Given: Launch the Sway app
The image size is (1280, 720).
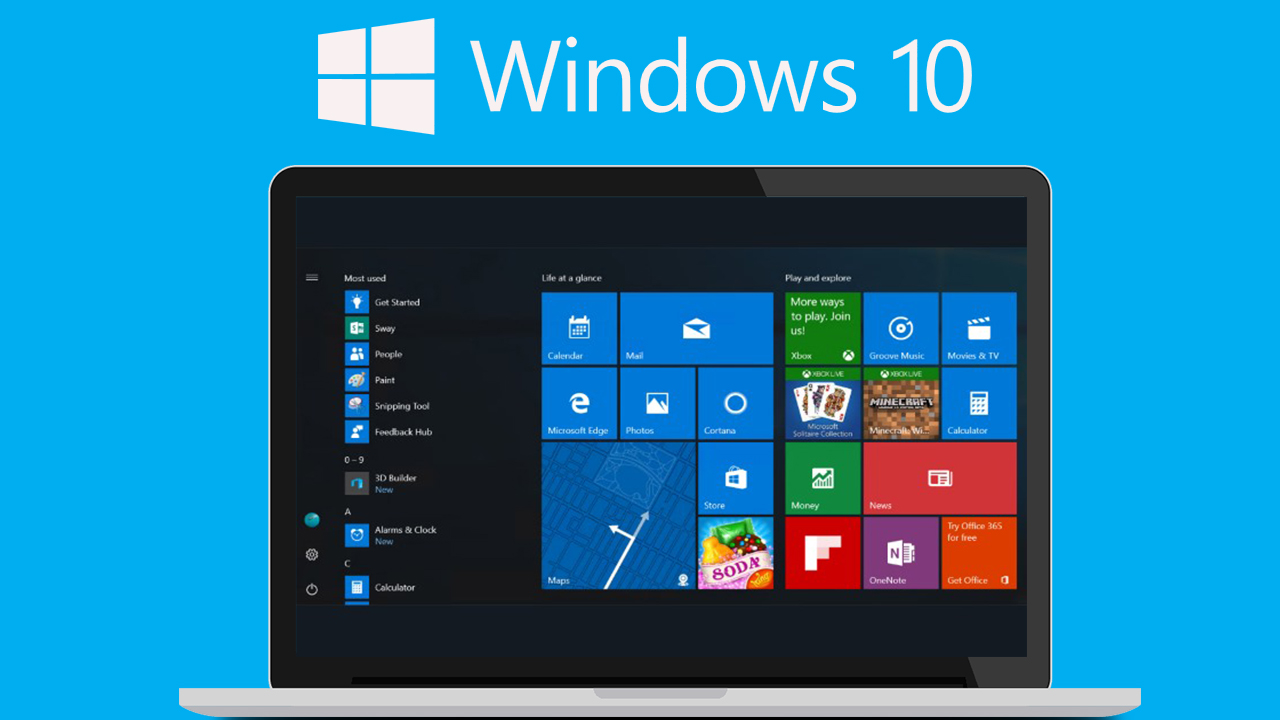Looking at the screenshot, I should (371, 328).
